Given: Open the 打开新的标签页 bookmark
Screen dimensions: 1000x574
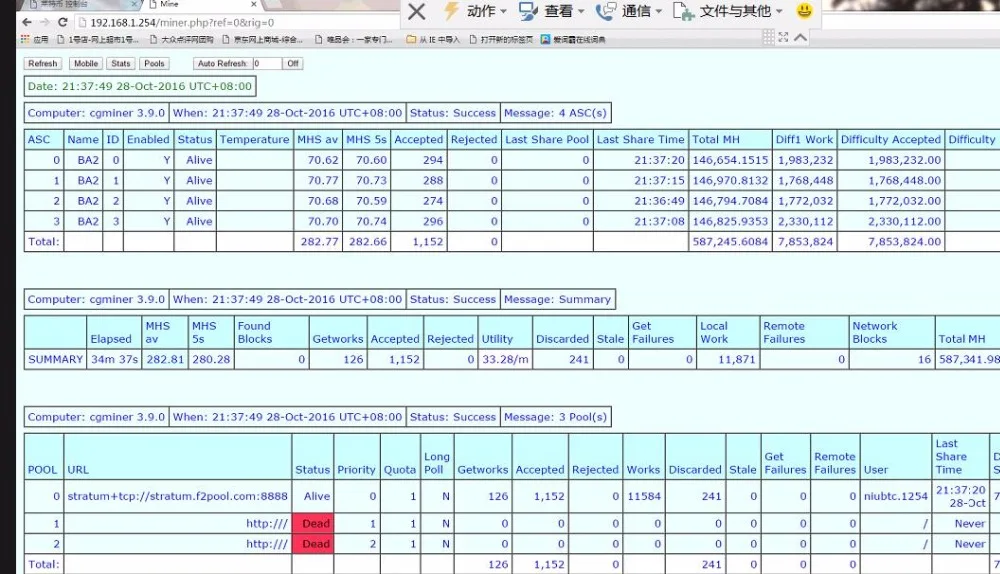Looking at the screenshot, I should [x=501, y=40].
